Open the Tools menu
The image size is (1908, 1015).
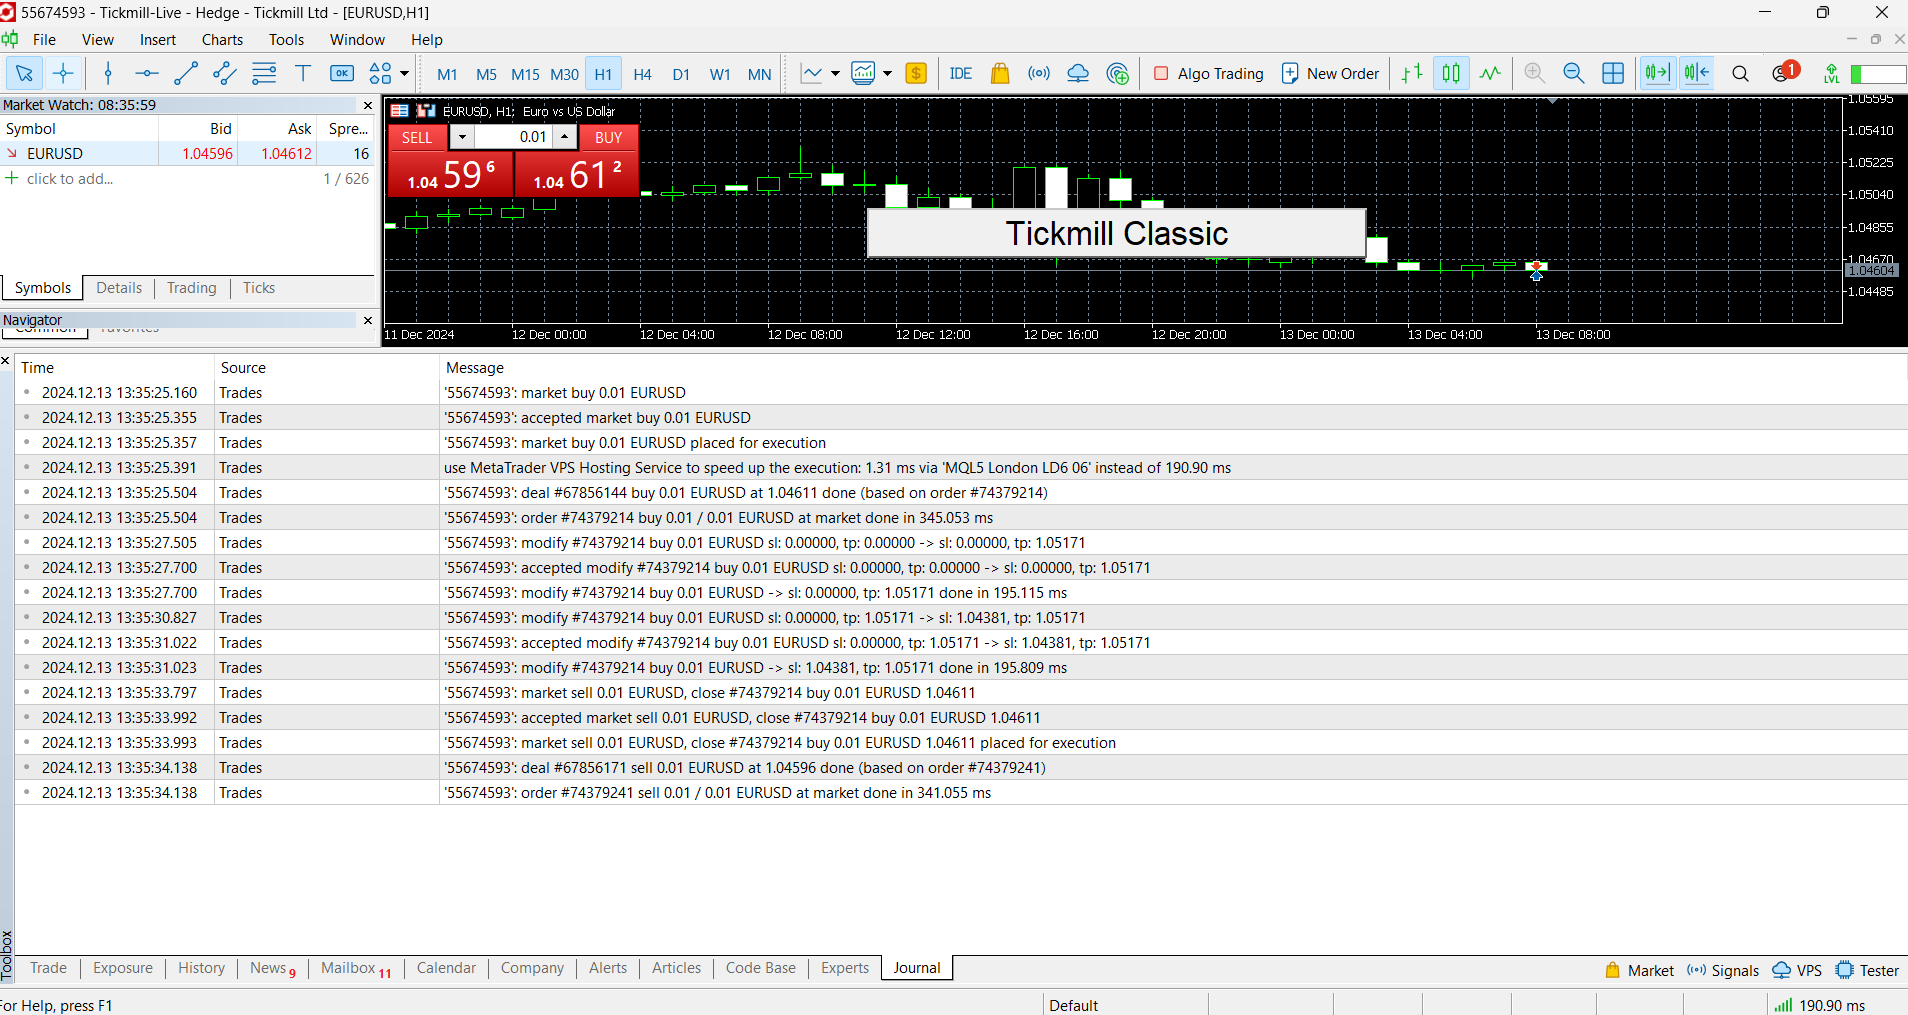click(286, 40)
